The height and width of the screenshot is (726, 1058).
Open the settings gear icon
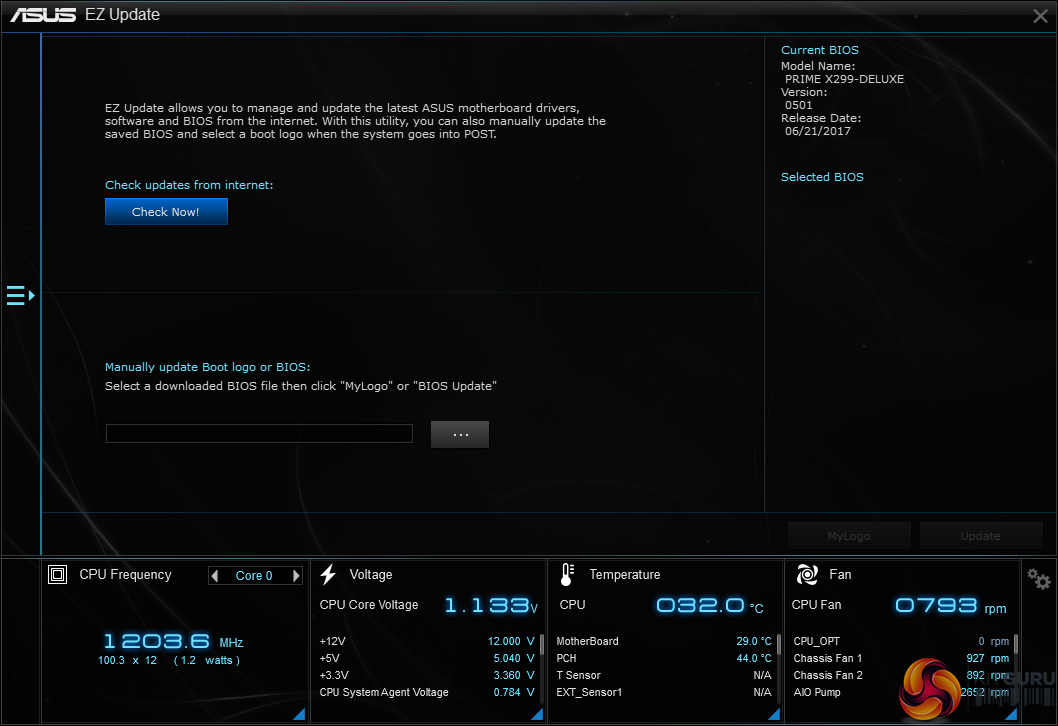click(x=1038, y=579)
